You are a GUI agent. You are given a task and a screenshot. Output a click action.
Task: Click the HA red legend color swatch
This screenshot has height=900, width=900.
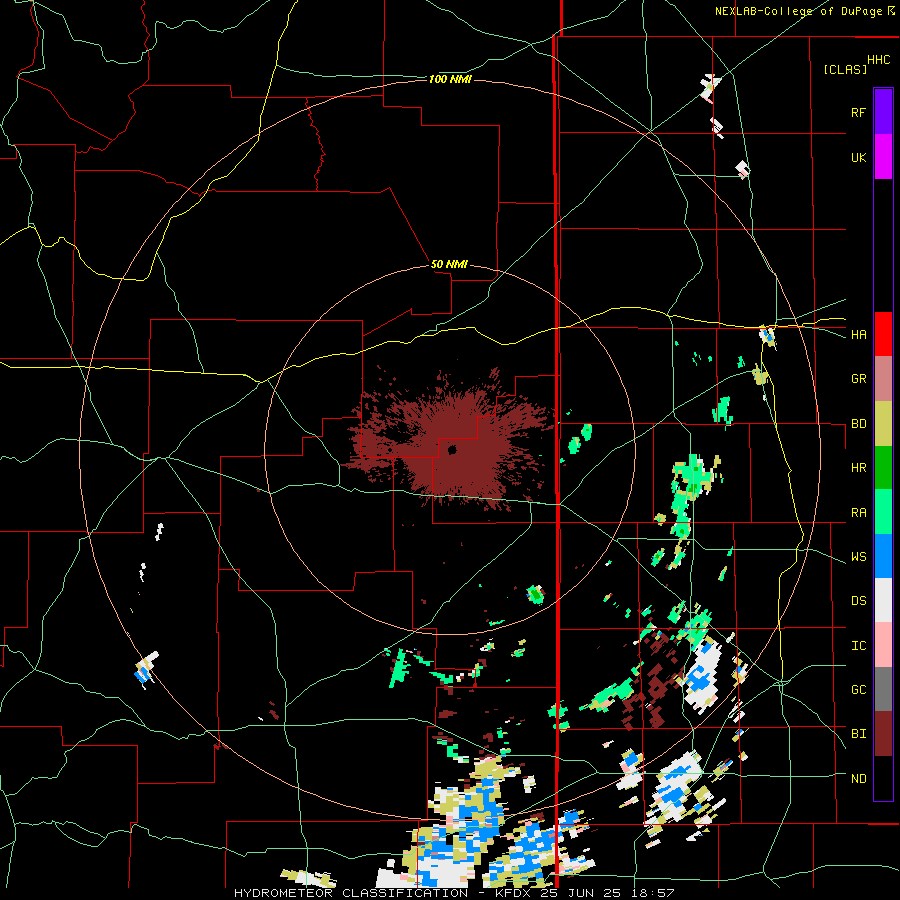pyautogui.click(x=883, y=334)
